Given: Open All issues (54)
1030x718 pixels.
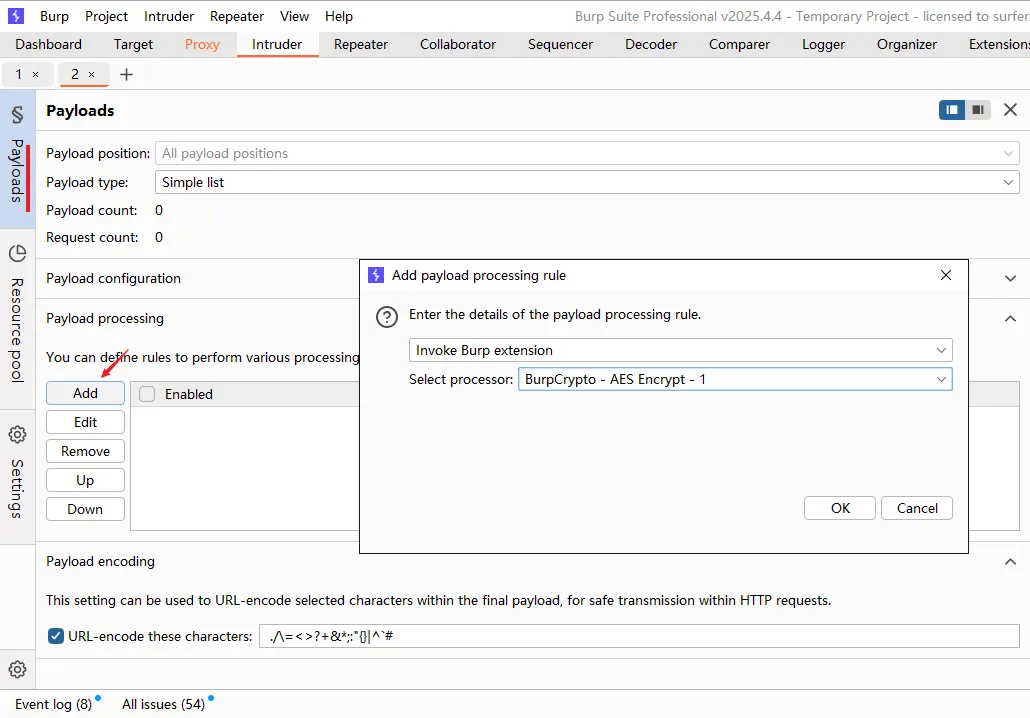Looking at the screenshot, I should 164,704.
